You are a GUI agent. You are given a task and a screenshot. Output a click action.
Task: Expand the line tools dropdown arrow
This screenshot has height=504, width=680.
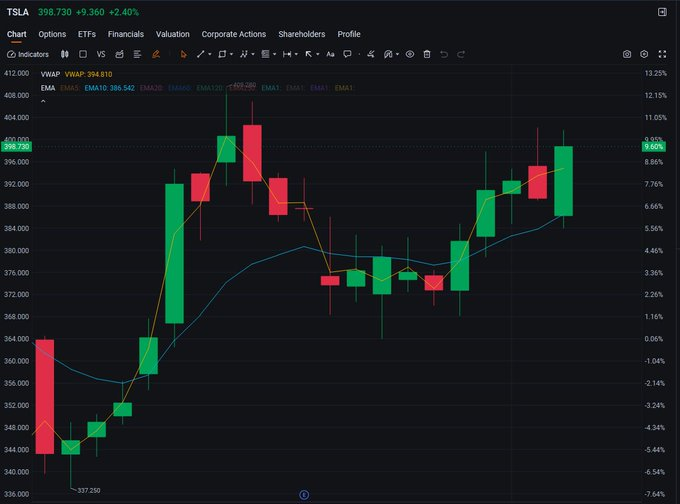210,54
